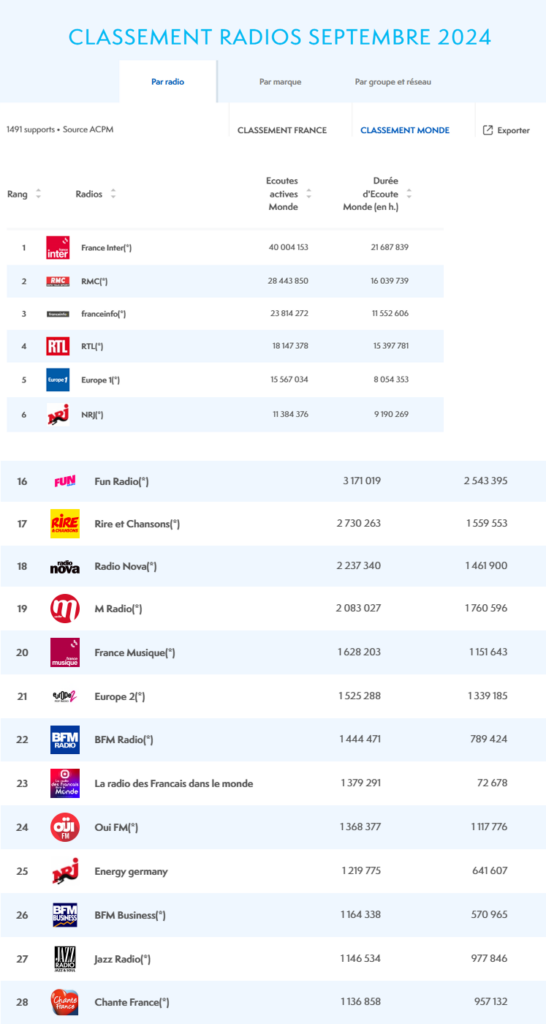Click the Jazz Radio logo
Viewport: 546px width, 1024px height.
coord(65,959)
